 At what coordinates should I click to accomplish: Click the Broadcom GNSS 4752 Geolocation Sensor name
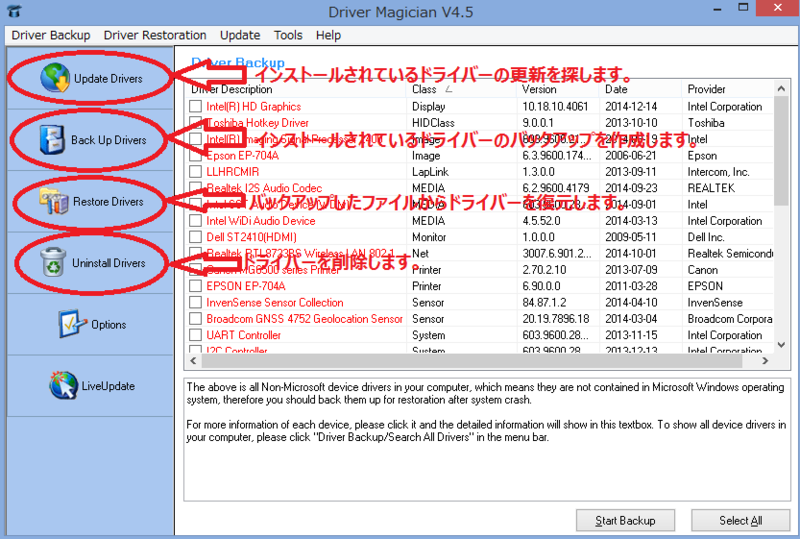click(304, 318)
